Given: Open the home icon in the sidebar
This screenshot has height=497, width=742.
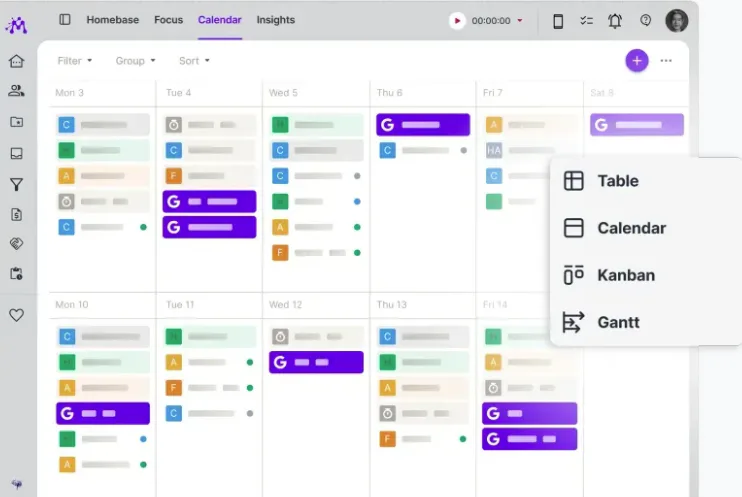Looking at the screenshot, I should tap(17, 61).
